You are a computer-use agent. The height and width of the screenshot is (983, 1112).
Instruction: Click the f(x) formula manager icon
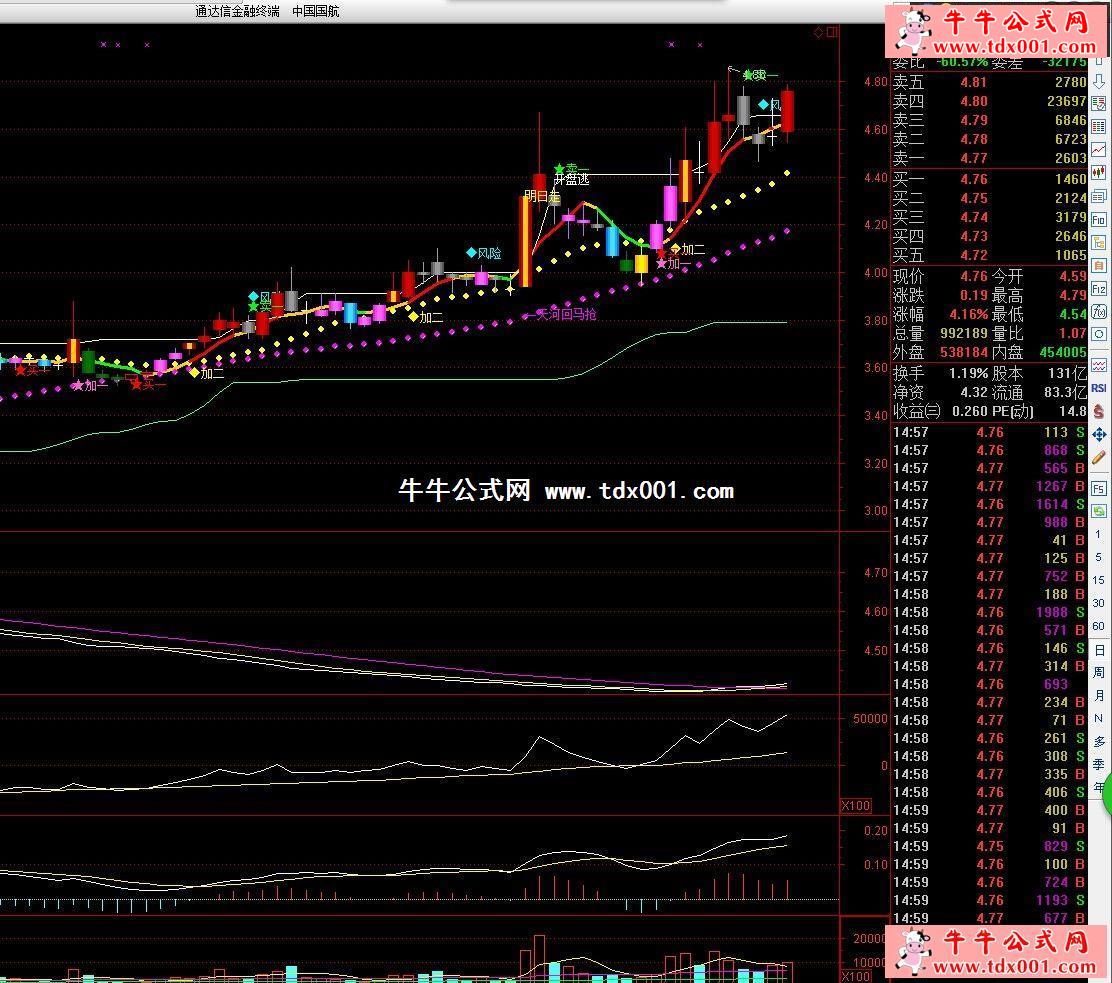coord(1099,311)
